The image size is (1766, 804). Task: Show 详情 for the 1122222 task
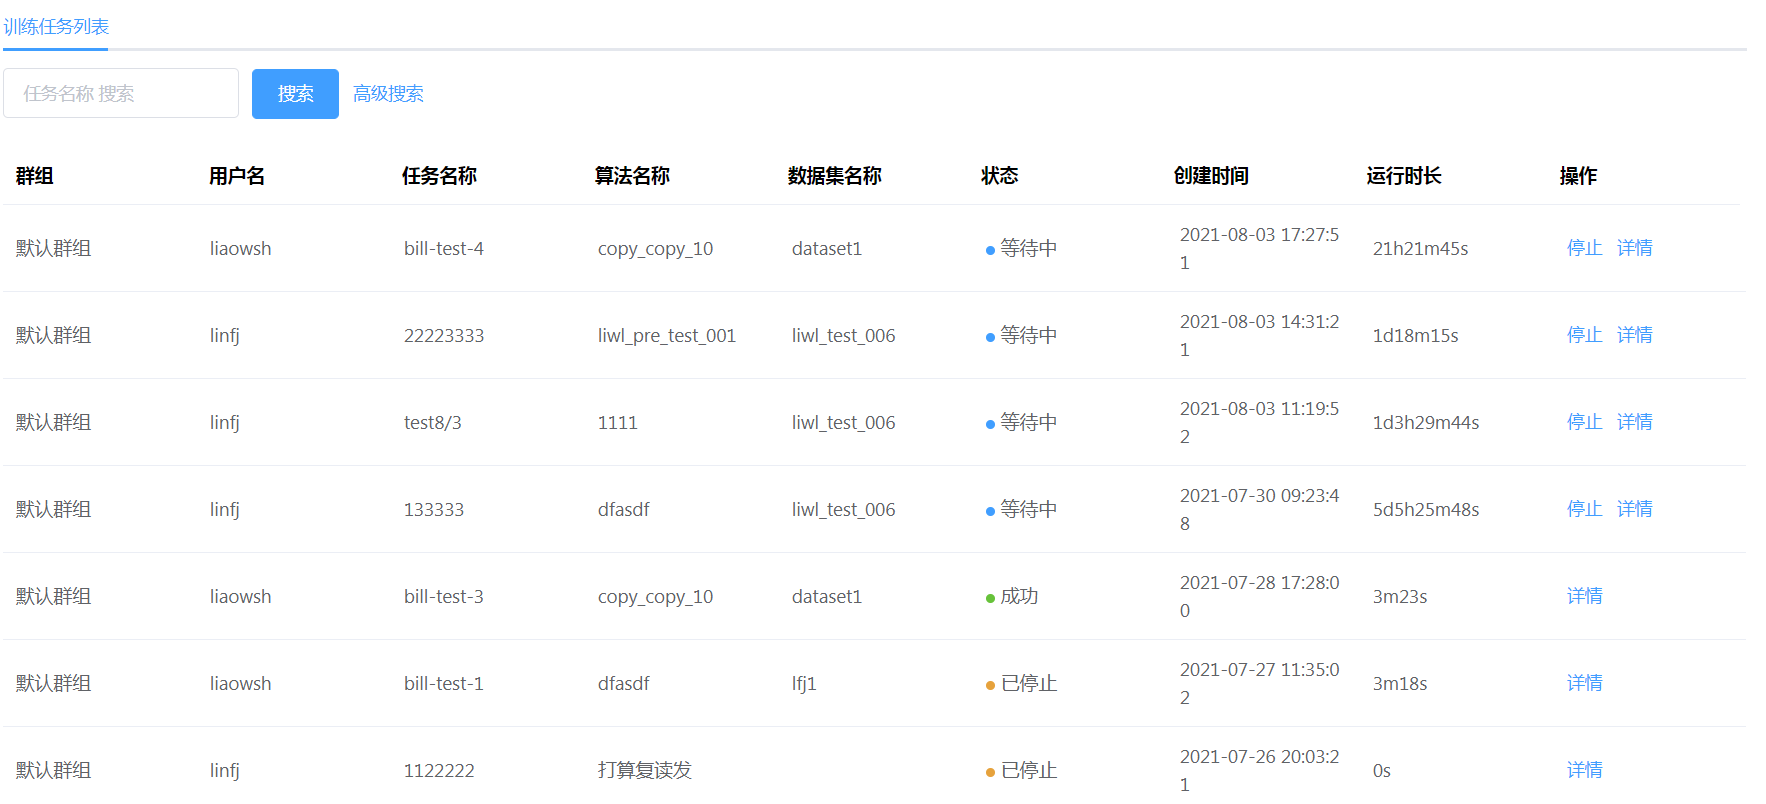(1584, 770)
